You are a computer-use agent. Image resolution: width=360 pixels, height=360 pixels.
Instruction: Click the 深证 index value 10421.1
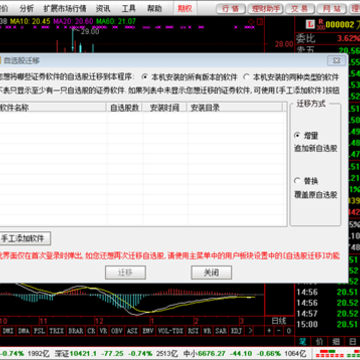click(x=83, y=353)
